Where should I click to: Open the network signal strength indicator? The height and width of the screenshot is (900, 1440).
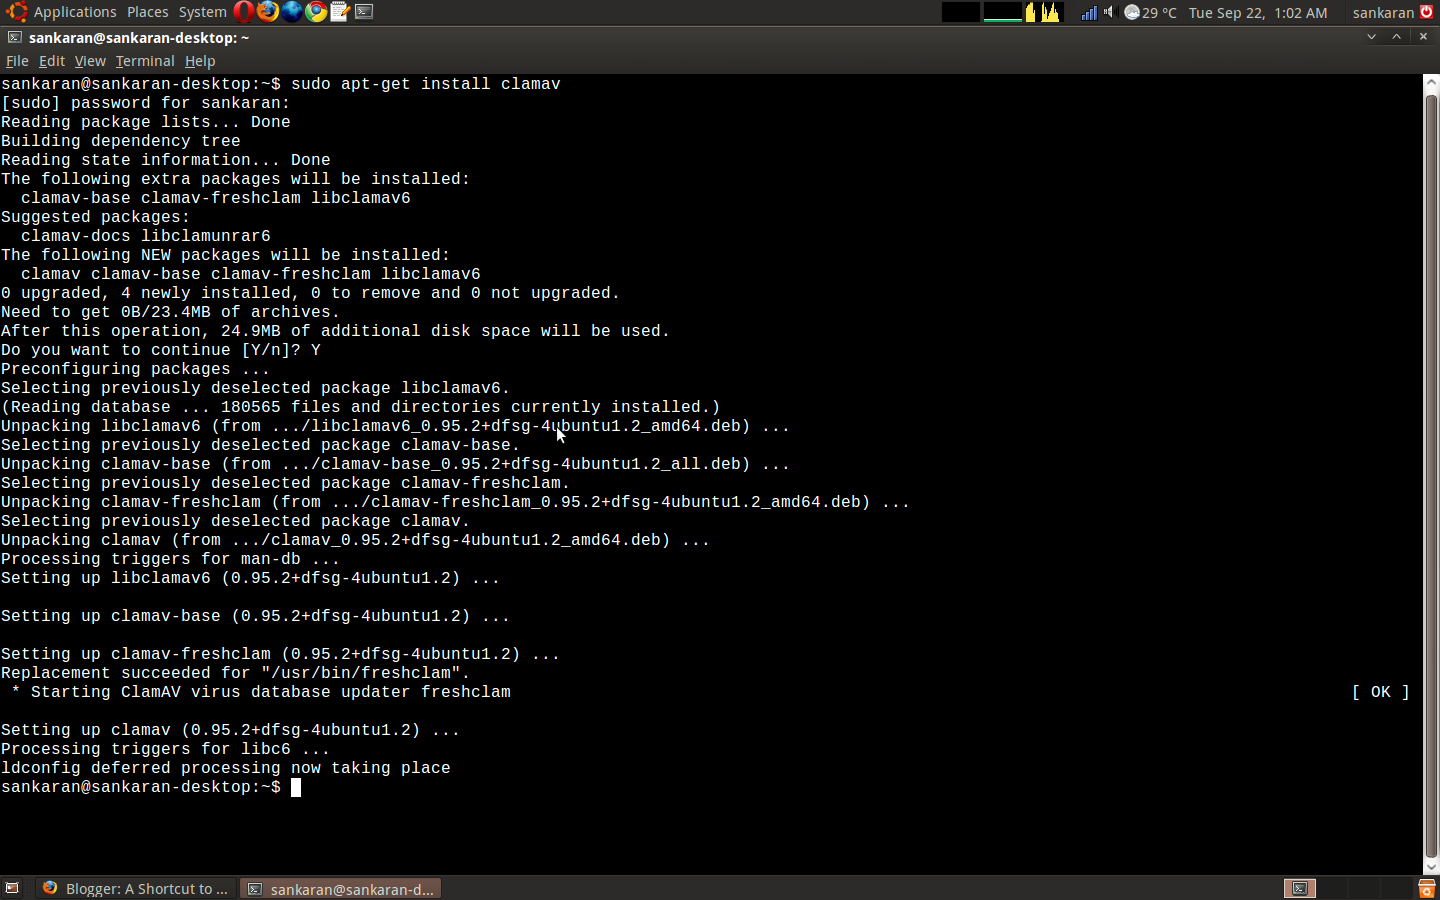coord(1089,12)
